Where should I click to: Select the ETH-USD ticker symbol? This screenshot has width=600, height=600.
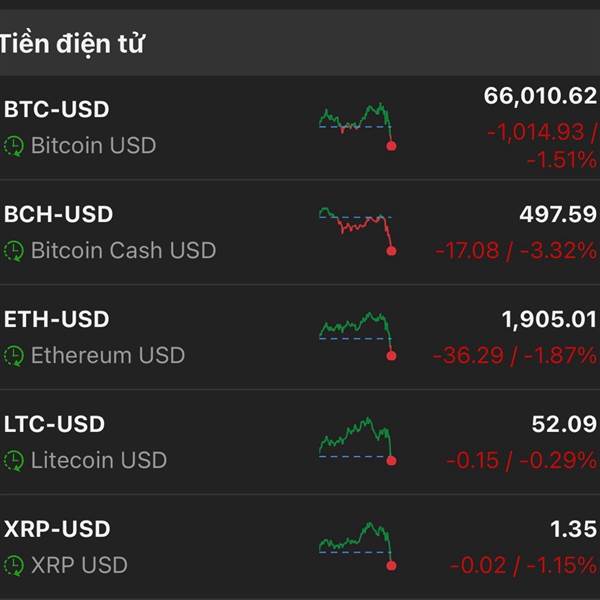[x=57, y=320]
